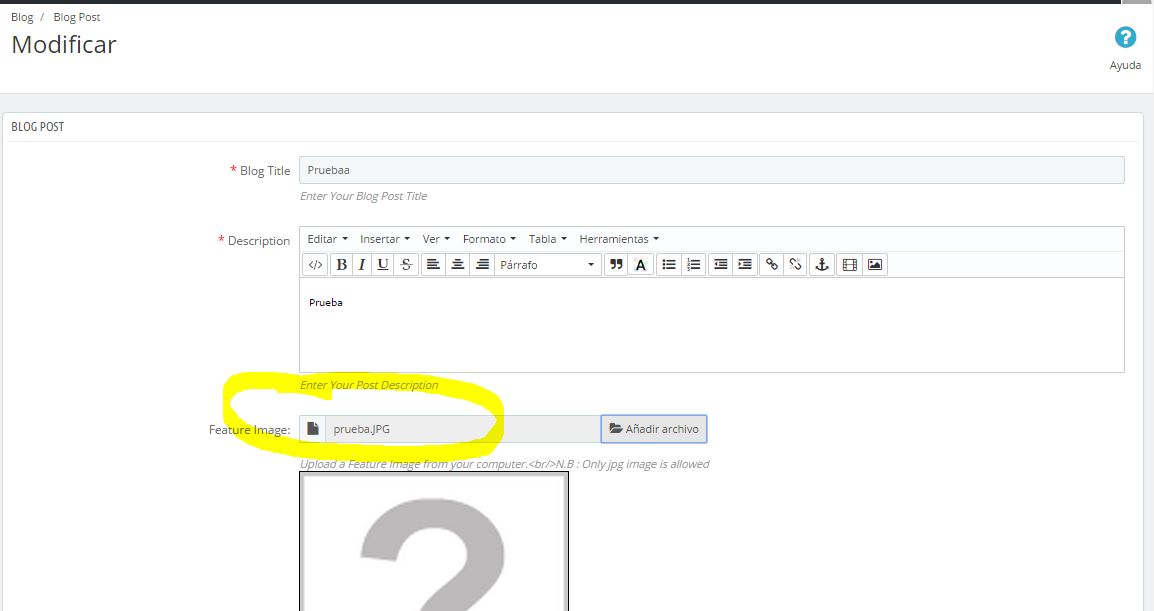
Task: Click the Blog Title input field
Action: click(712, 170)
